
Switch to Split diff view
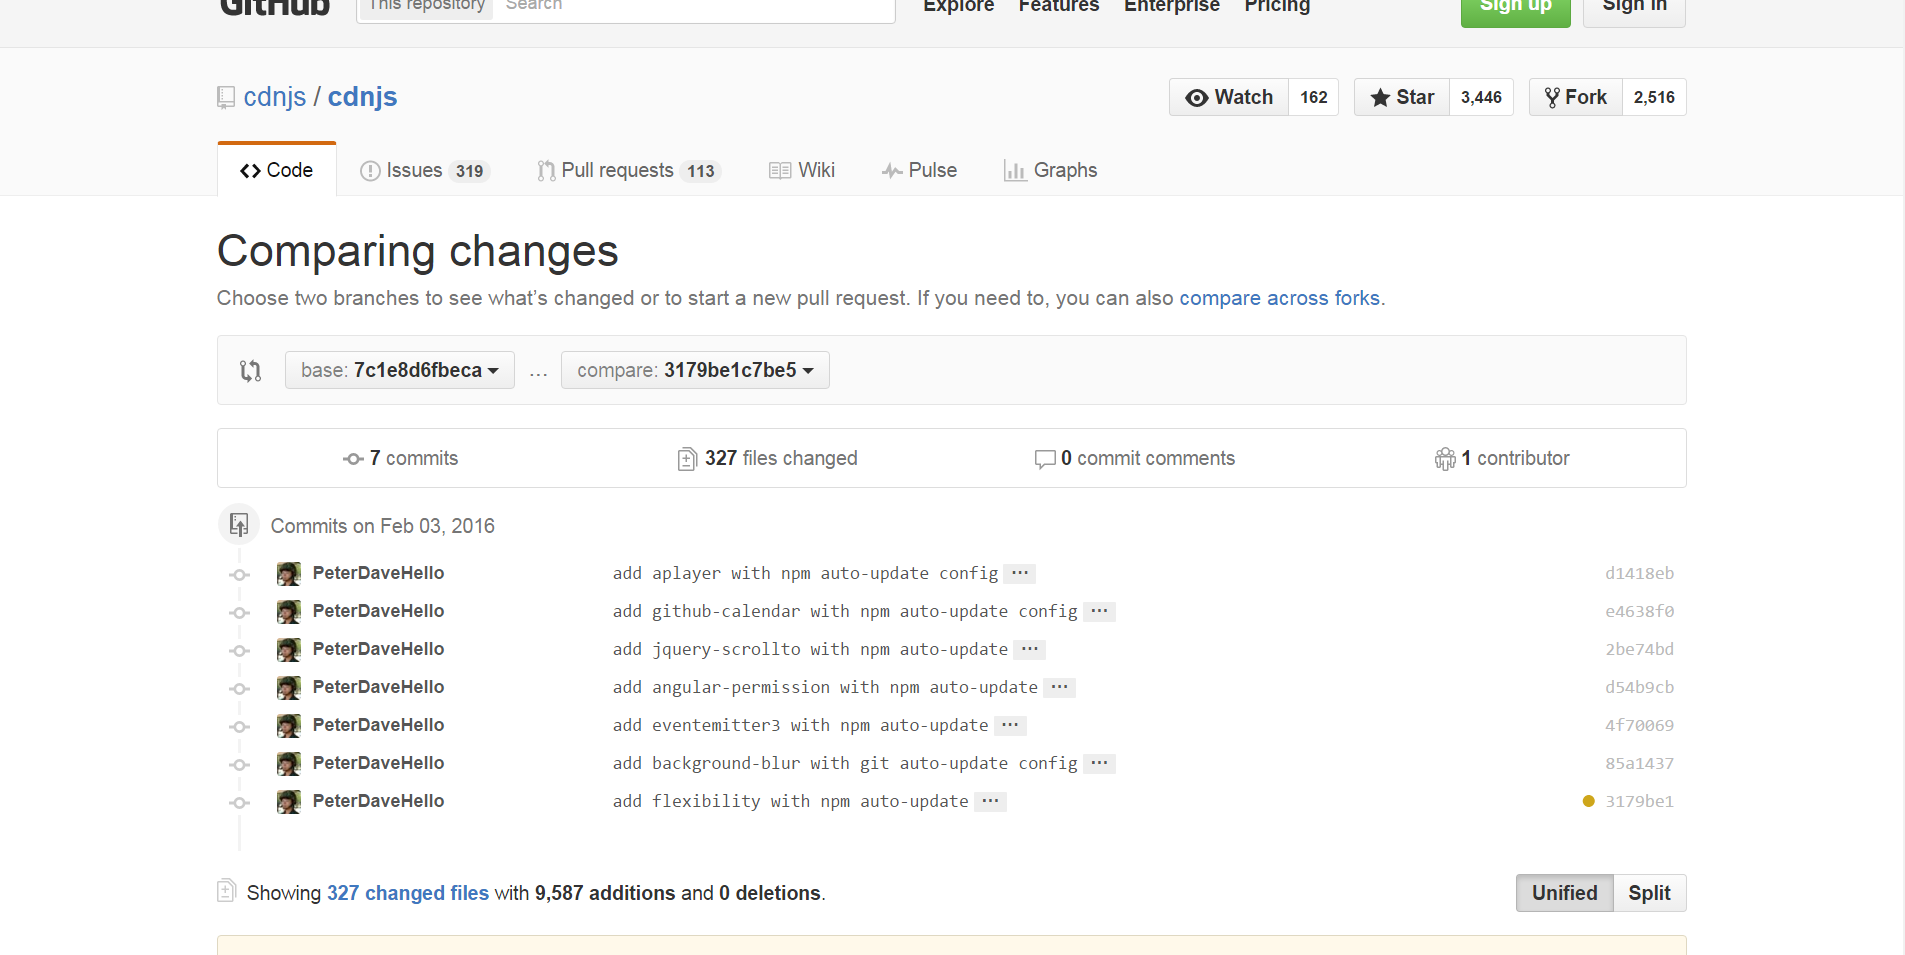click(1649, 893)
